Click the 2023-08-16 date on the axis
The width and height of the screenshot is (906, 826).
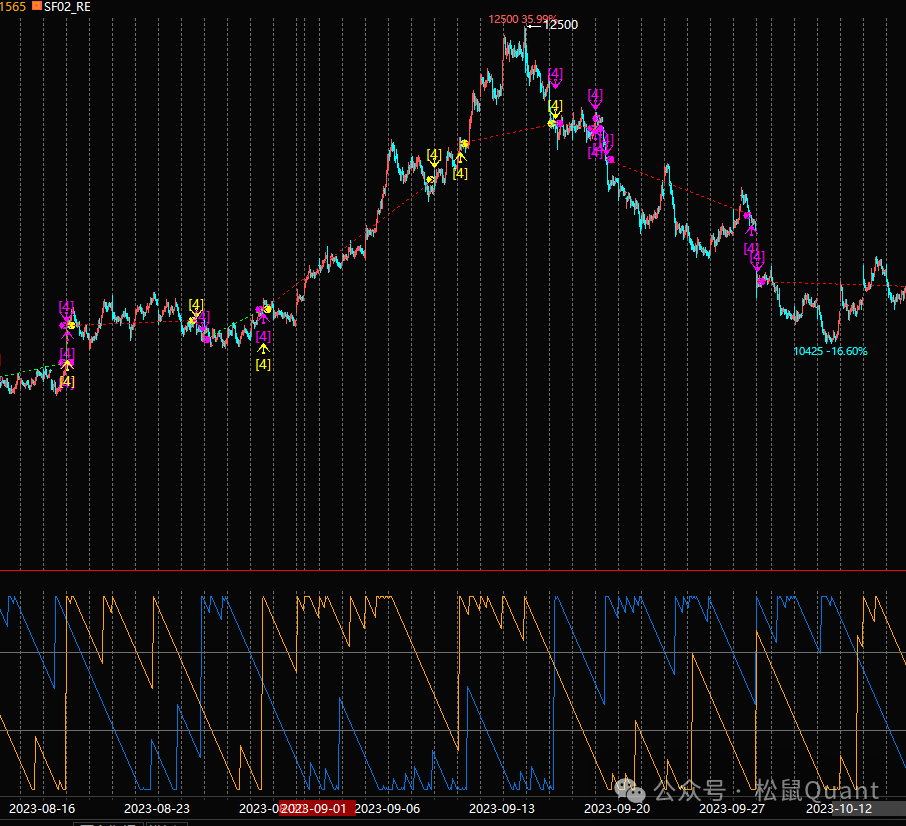tap(43, 808)
